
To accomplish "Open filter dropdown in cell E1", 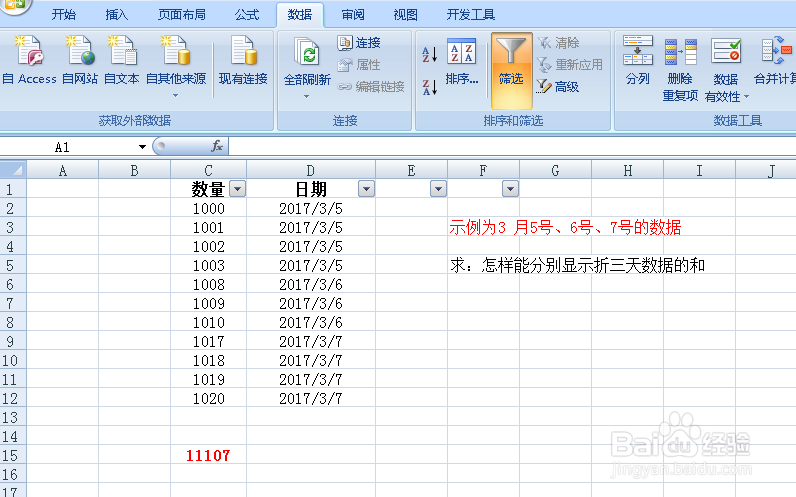I will coord(438,189).
